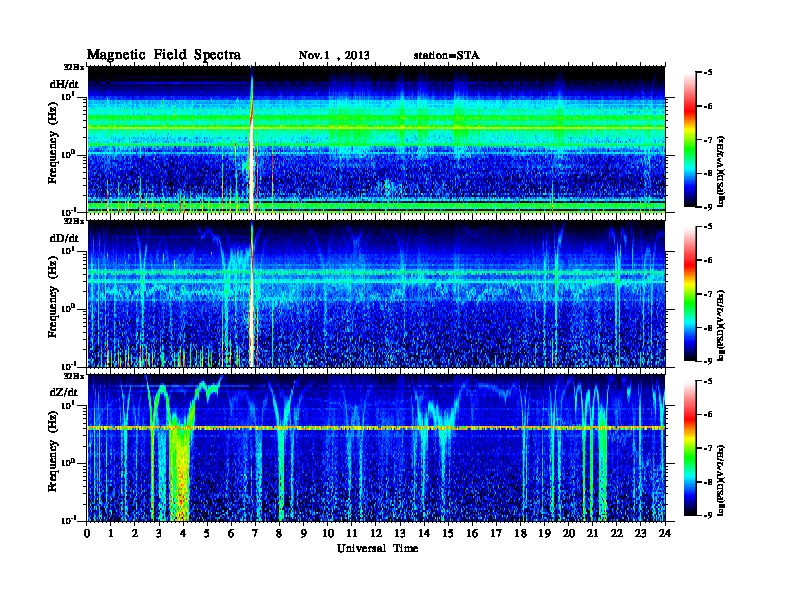Click the dH/dt panel color scale bar

690,140
